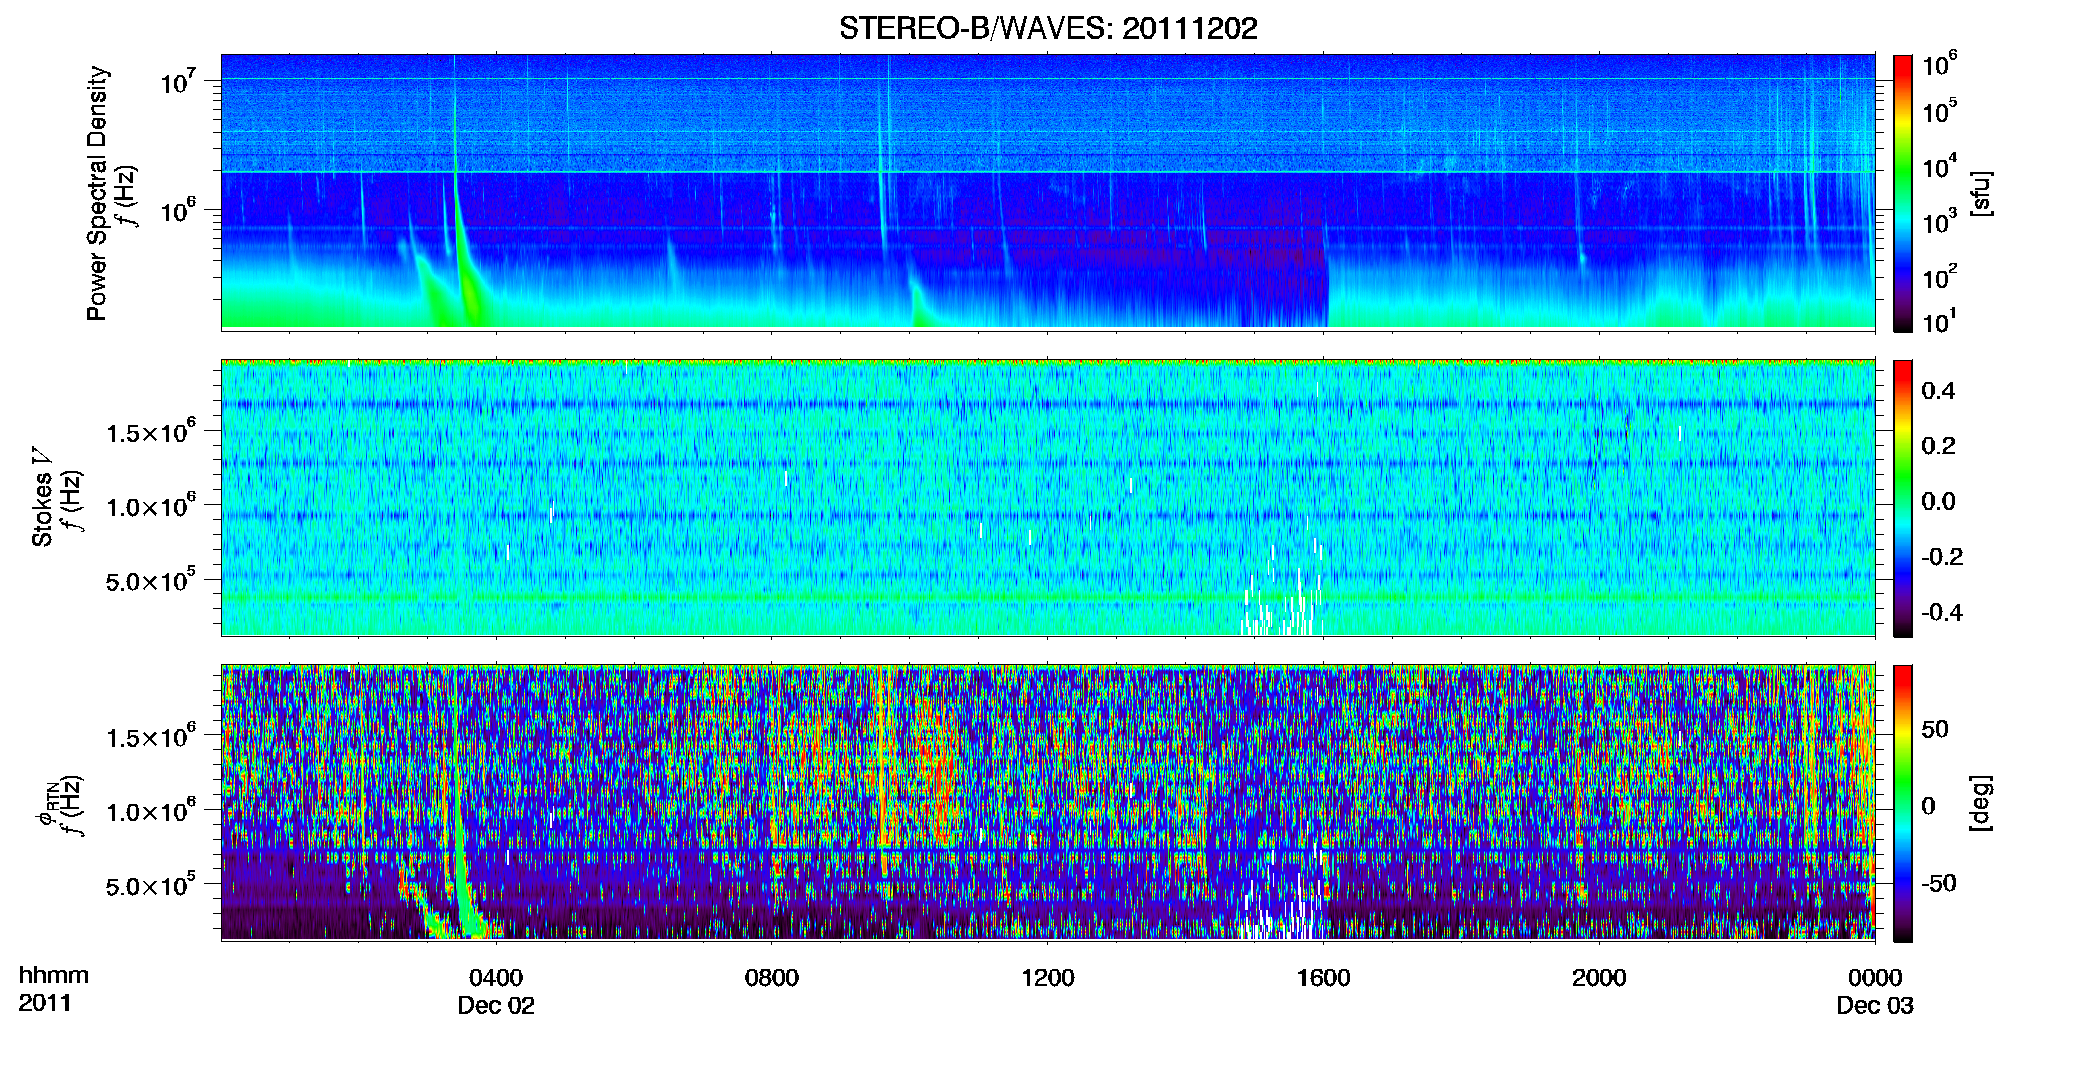
Task: Click the 0800 time tick label
Action: [772, 978]
